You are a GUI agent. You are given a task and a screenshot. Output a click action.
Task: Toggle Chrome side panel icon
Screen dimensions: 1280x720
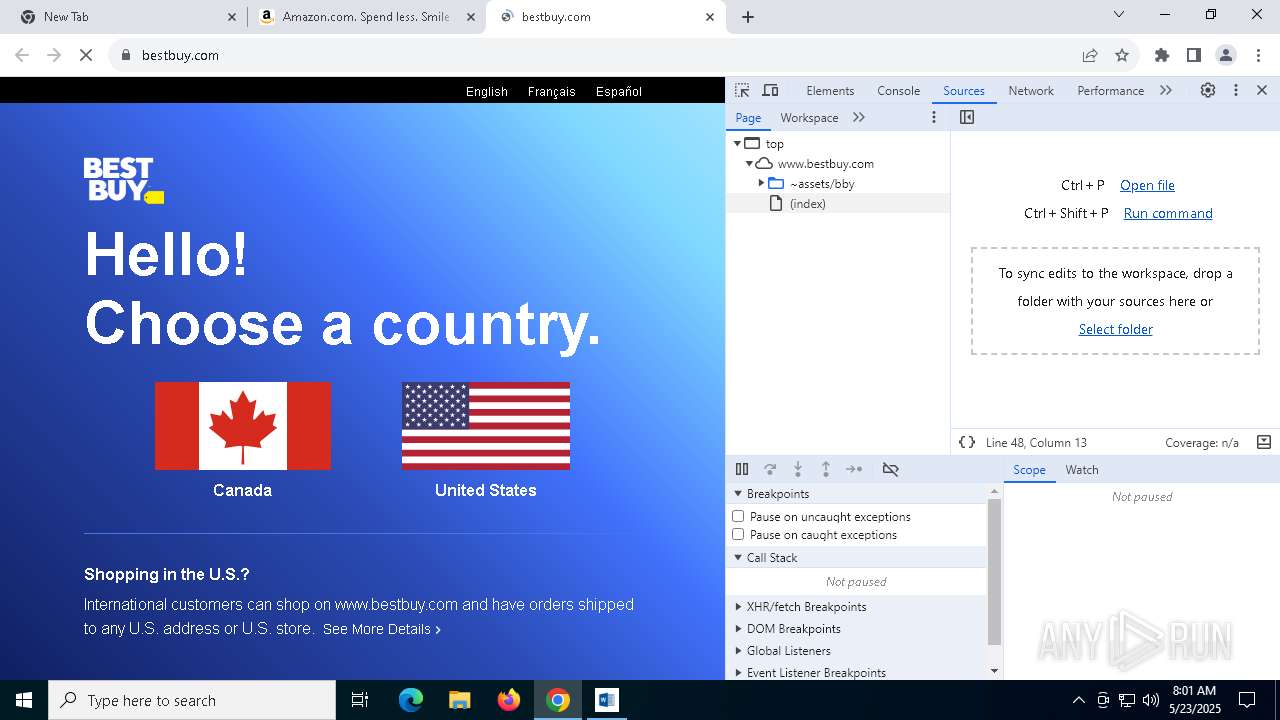(x=1194, y=55)
